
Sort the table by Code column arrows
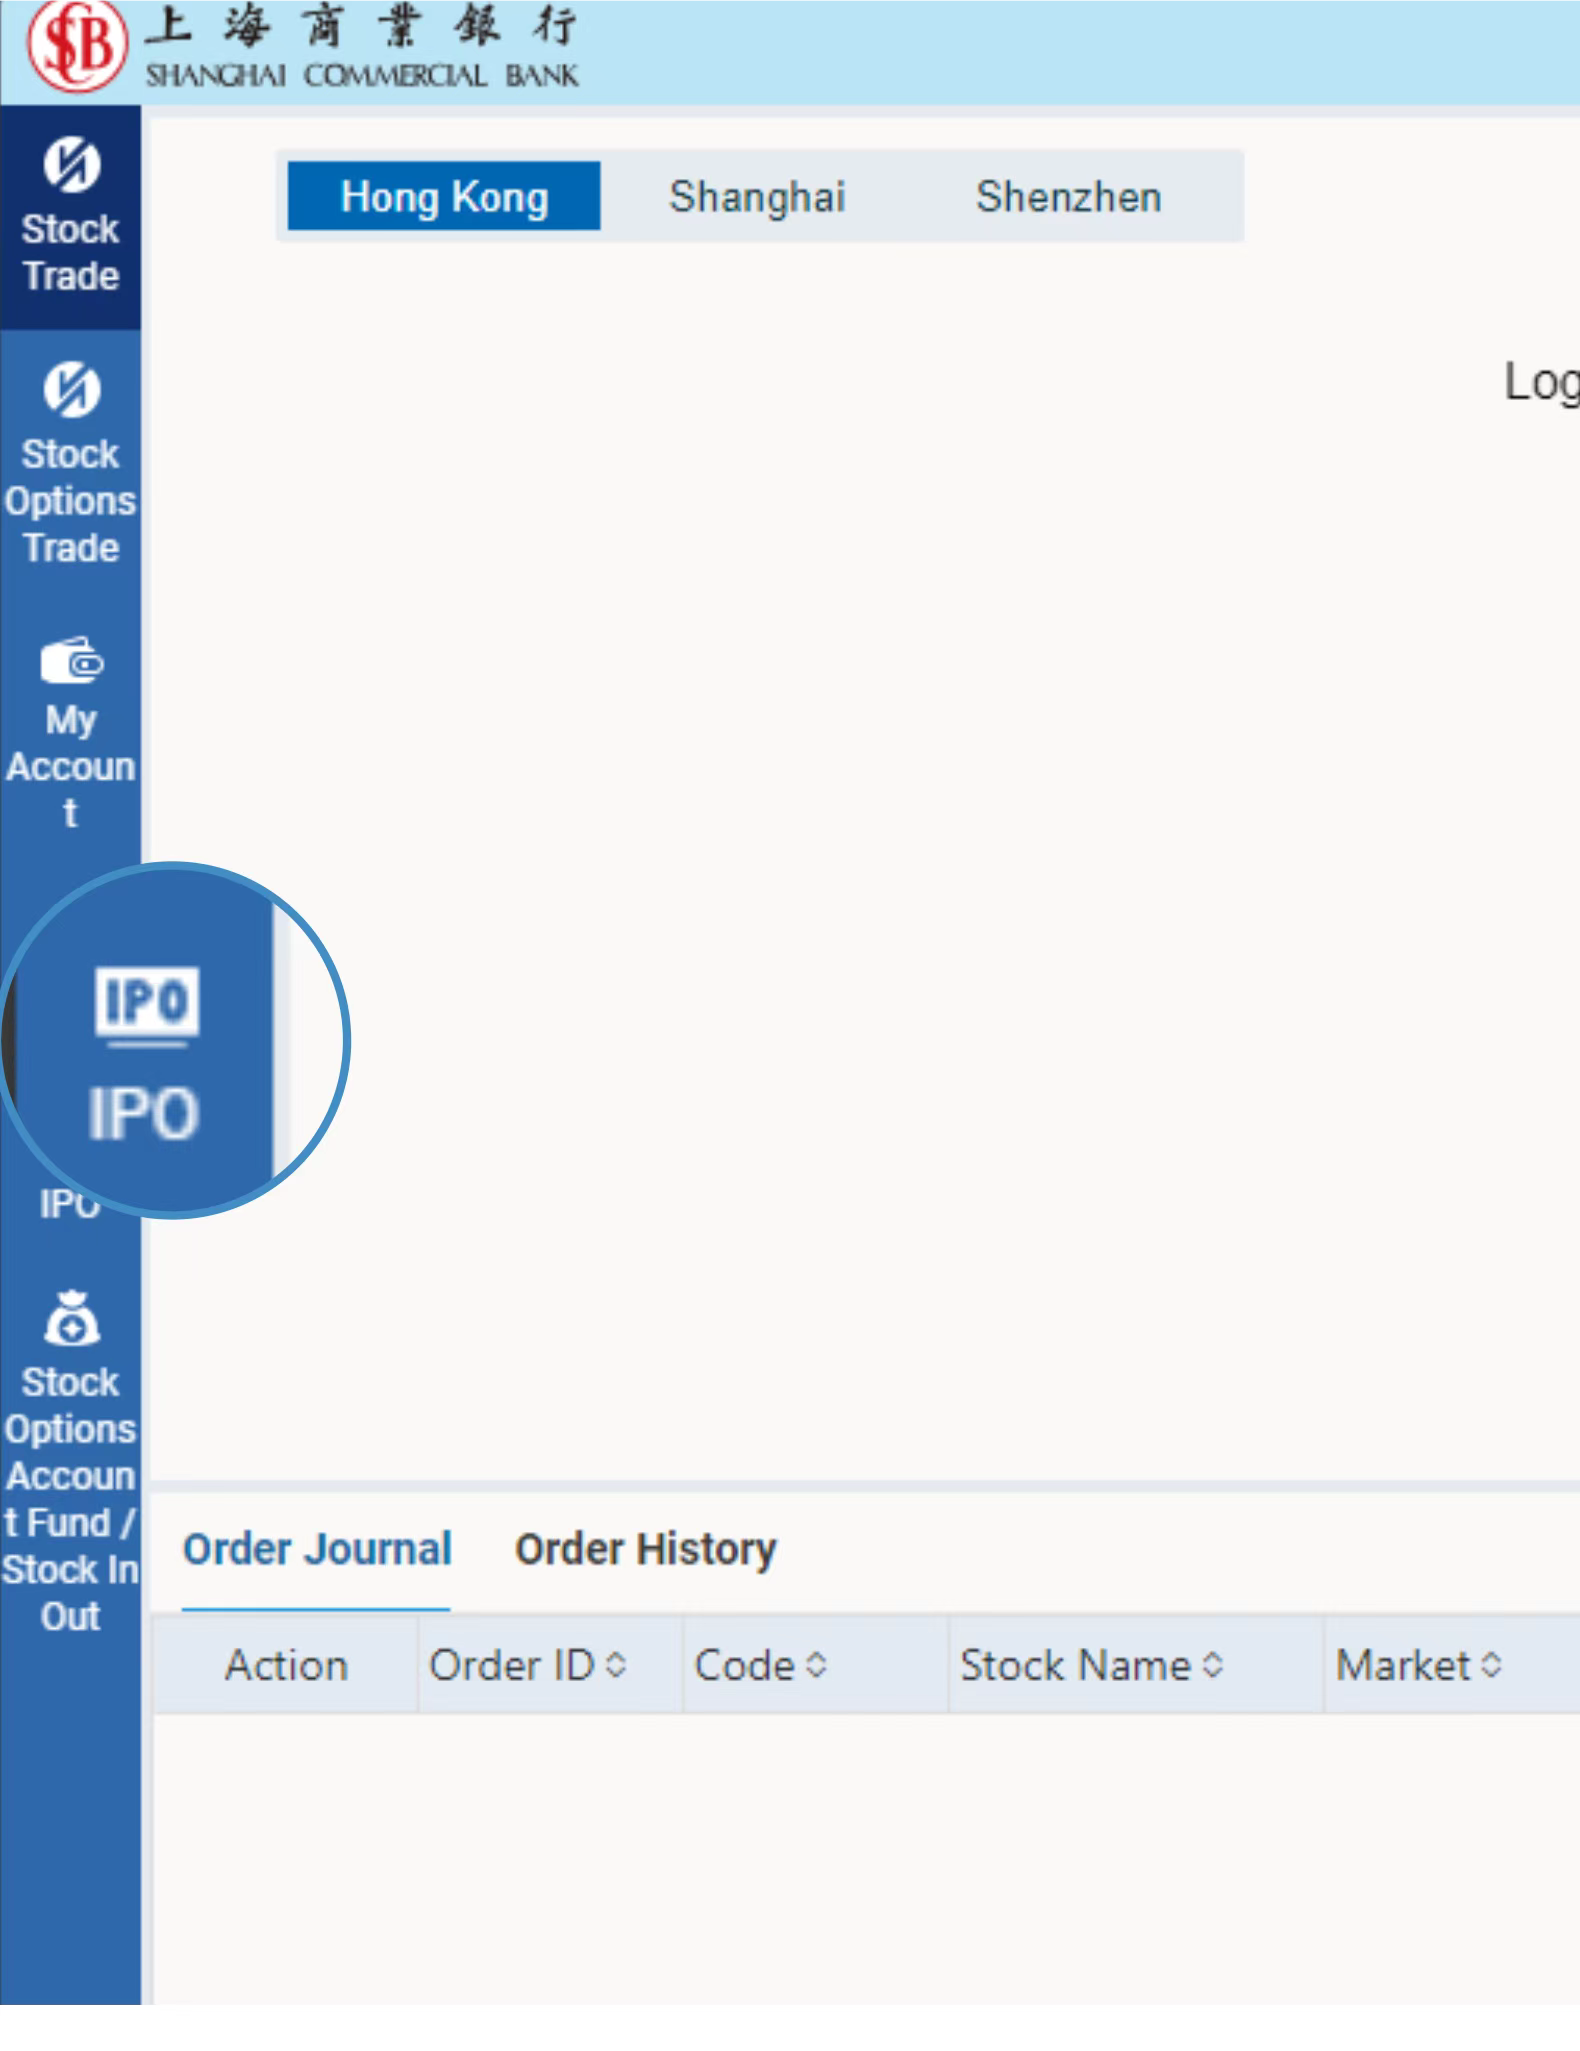click(x=817, y=1665)
